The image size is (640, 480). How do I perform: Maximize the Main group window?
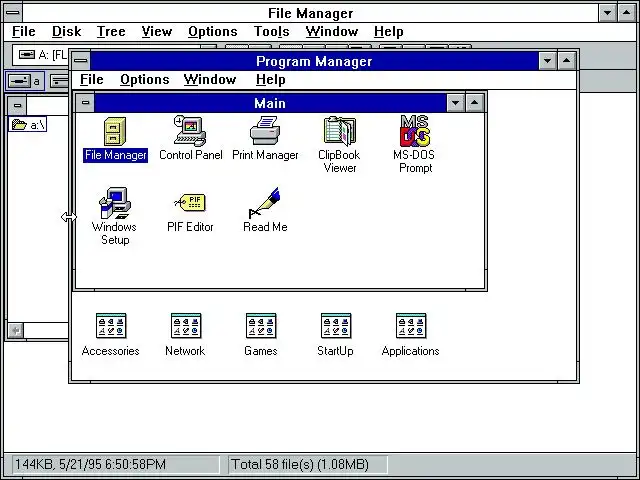(474, 103)
